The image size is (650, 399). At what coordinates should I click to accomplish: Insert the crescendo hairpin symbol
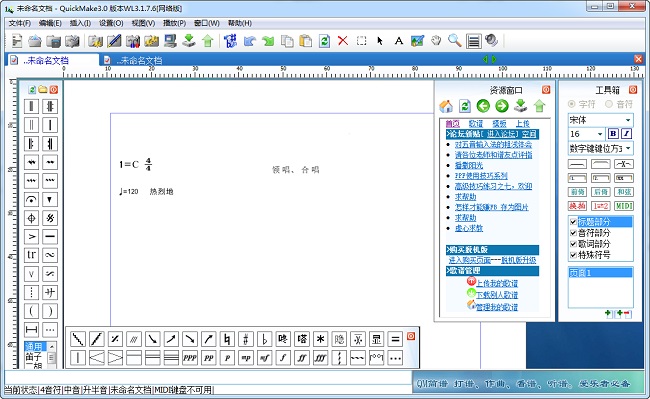coord(97,358)
